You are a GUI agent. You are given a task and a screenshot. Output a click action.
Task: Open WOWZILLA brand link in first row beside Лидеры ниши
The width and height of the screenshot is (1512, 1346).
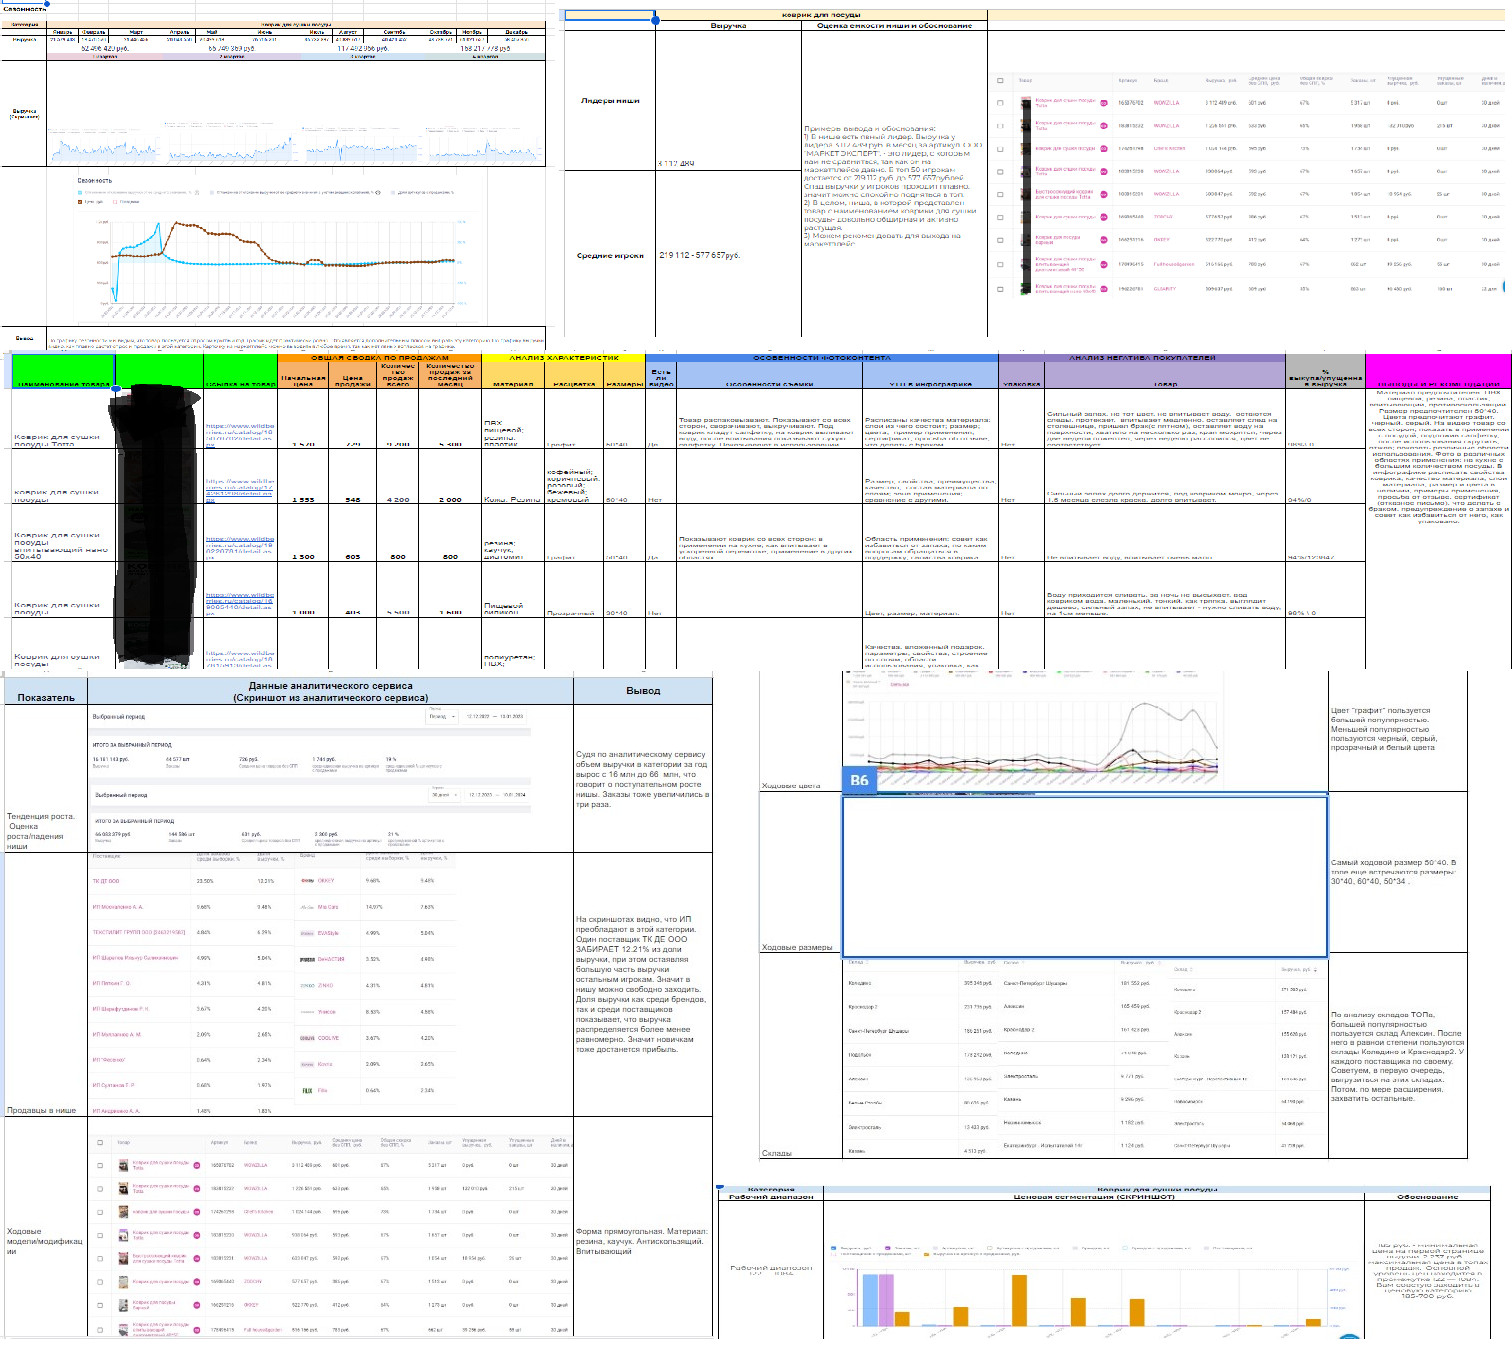tap(1166, 102)
